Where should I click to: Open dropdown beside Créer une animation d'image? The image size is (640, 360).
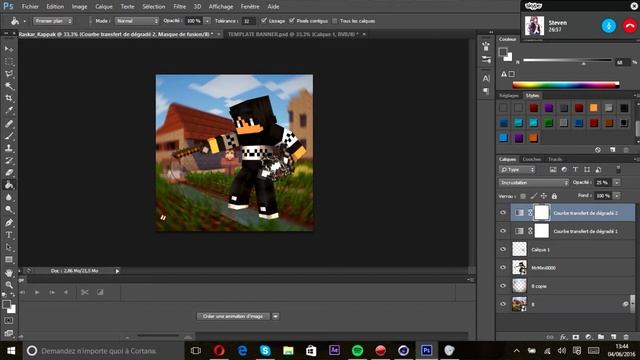point(276,316)
